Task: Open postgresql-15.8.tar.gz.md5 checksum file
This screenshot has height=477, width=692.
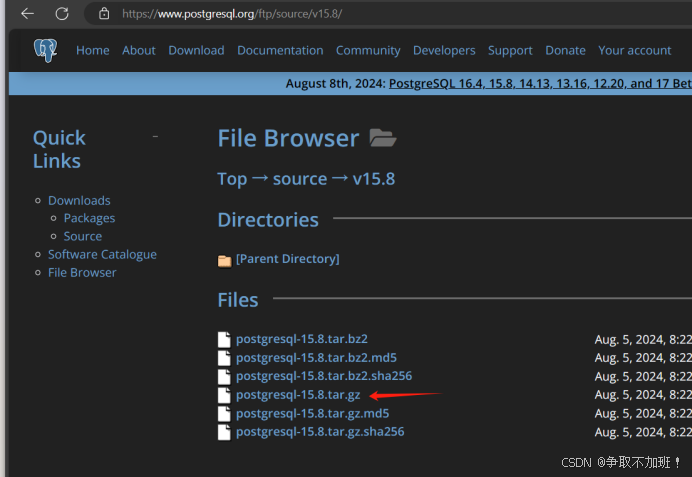Action: (312, 413)
